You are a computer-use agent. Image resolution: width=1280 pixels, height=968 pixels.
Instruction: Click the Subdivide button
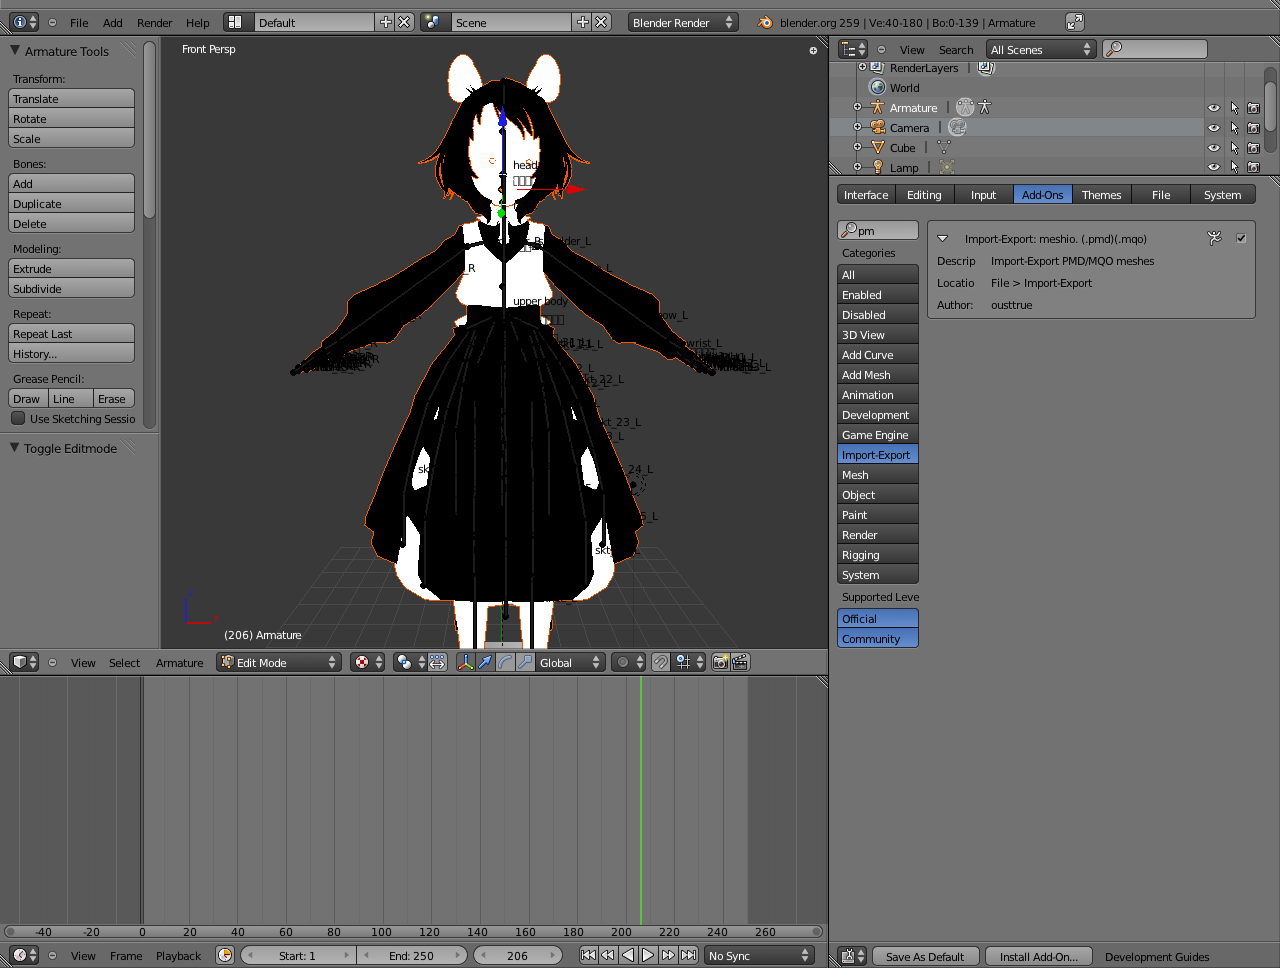pos(71,288)
